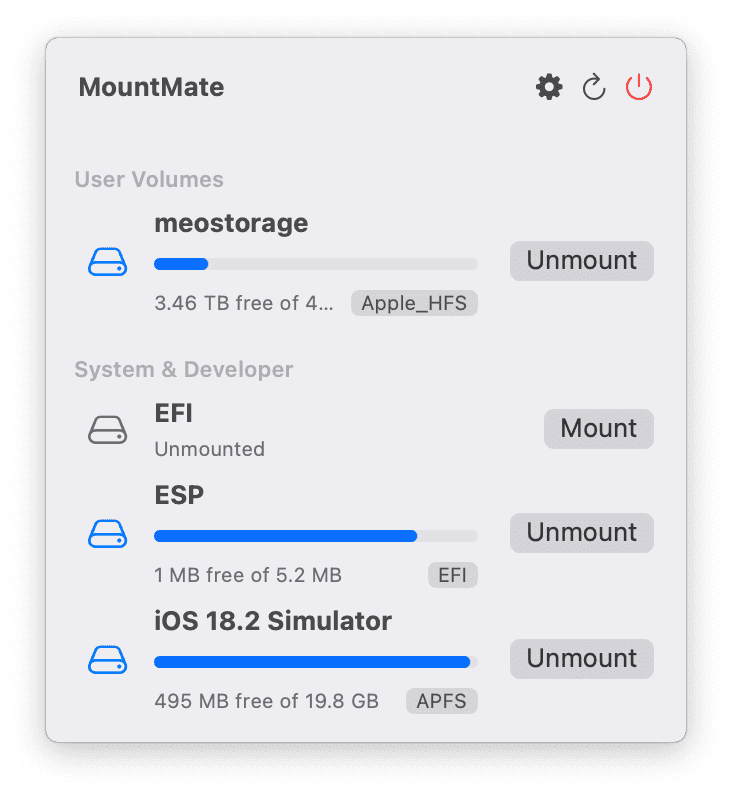The width and height of the screenshot is (732, 796).
Task: Click the EFI unmounted drive icon
Action: click(x=108, y=430)
